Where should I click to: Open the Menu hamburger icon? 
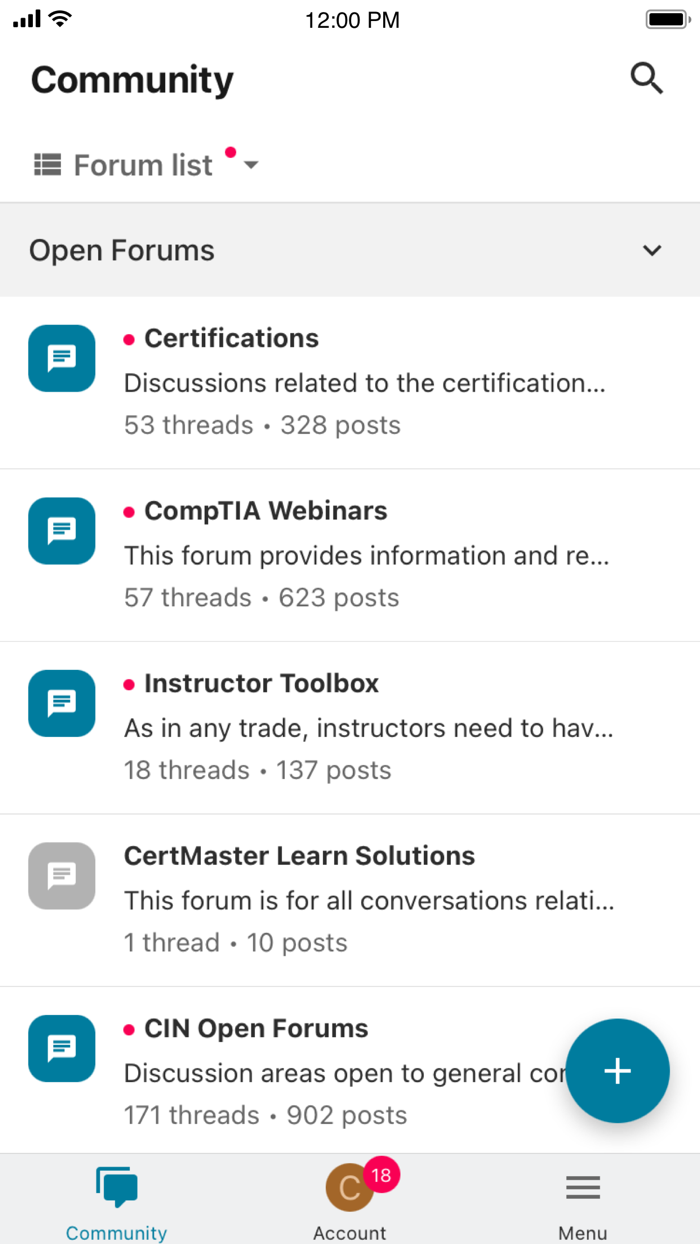point(583,1186)
